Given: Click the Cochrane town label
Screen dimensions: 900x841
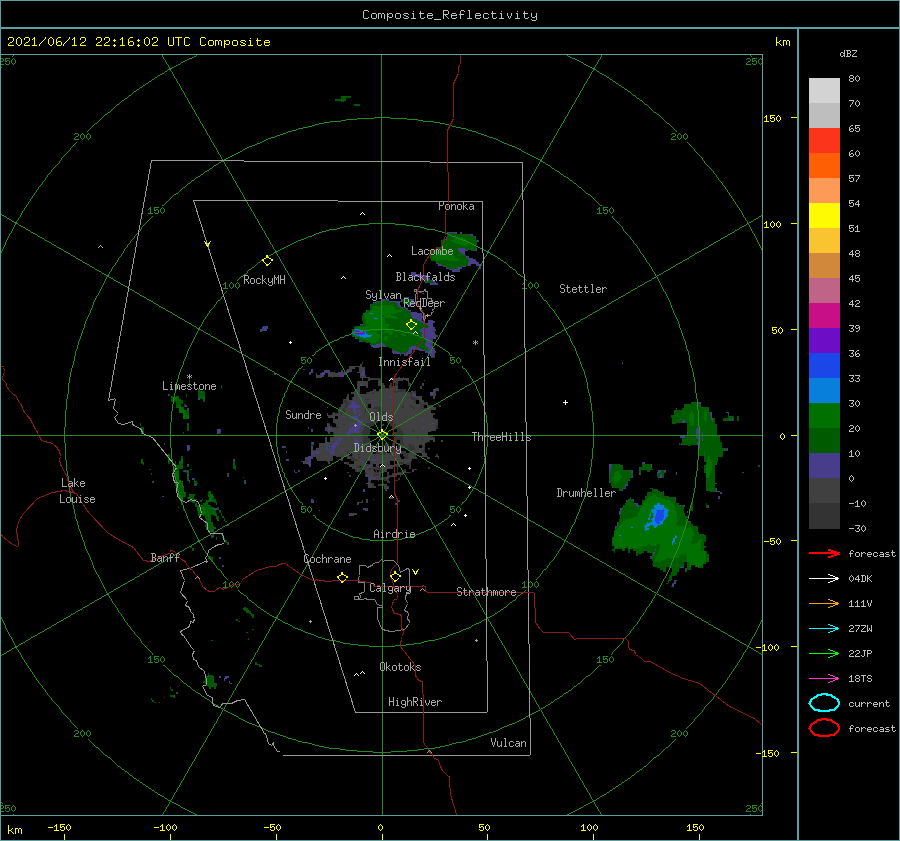Looking at the screenshot, I should (x=327, y=559).
